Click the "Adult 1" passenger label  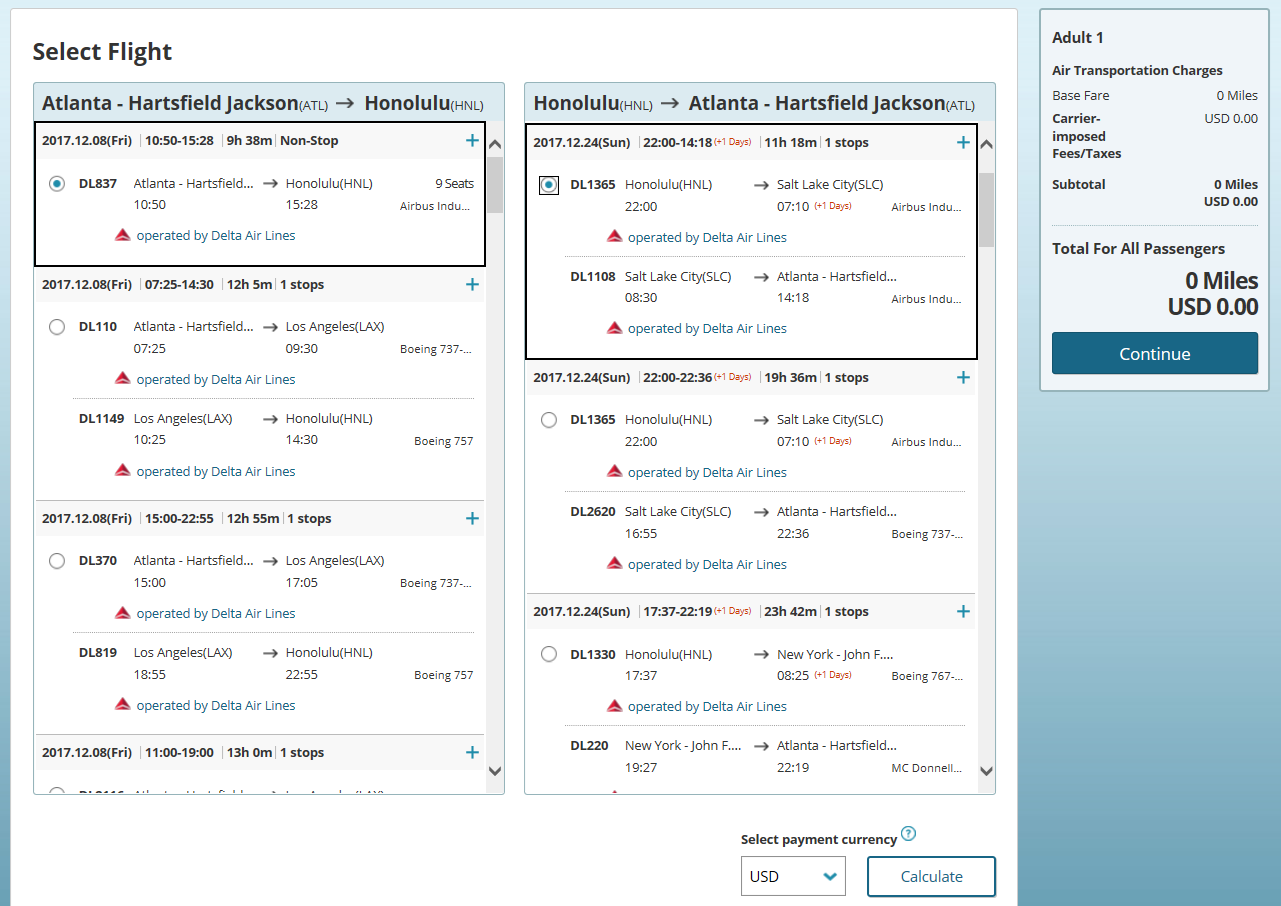[1078, 38]
